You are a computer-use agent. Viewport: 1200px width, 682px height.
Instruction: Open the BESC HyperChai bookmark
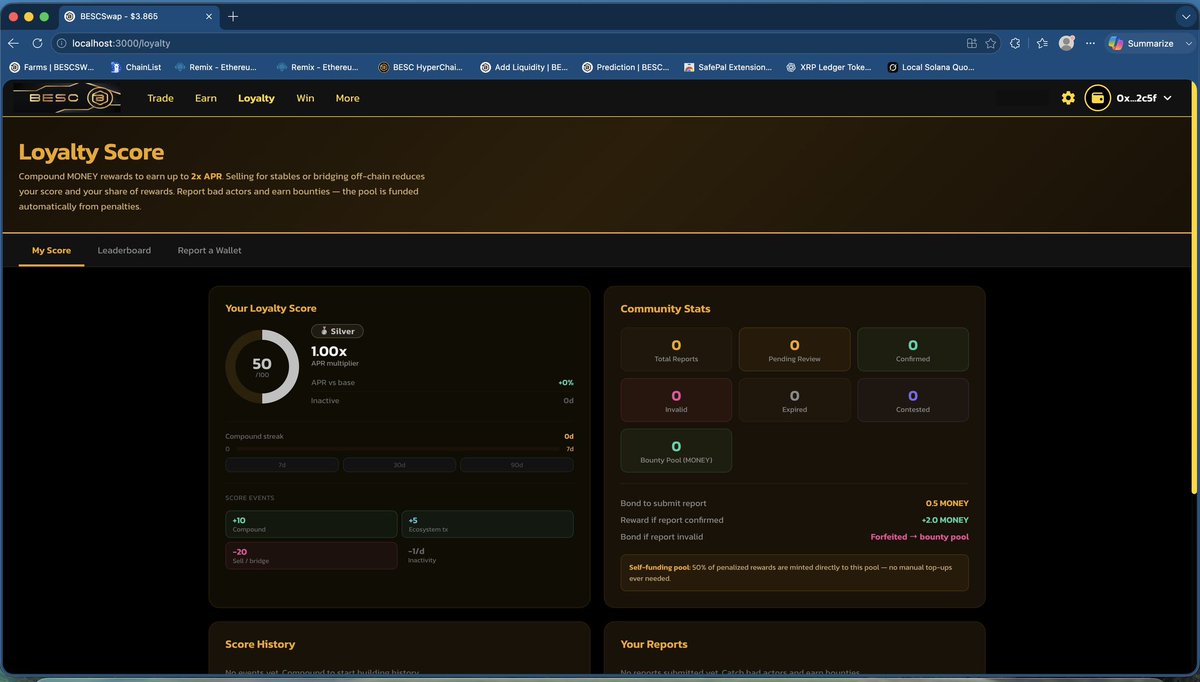(x=420, y=67)
